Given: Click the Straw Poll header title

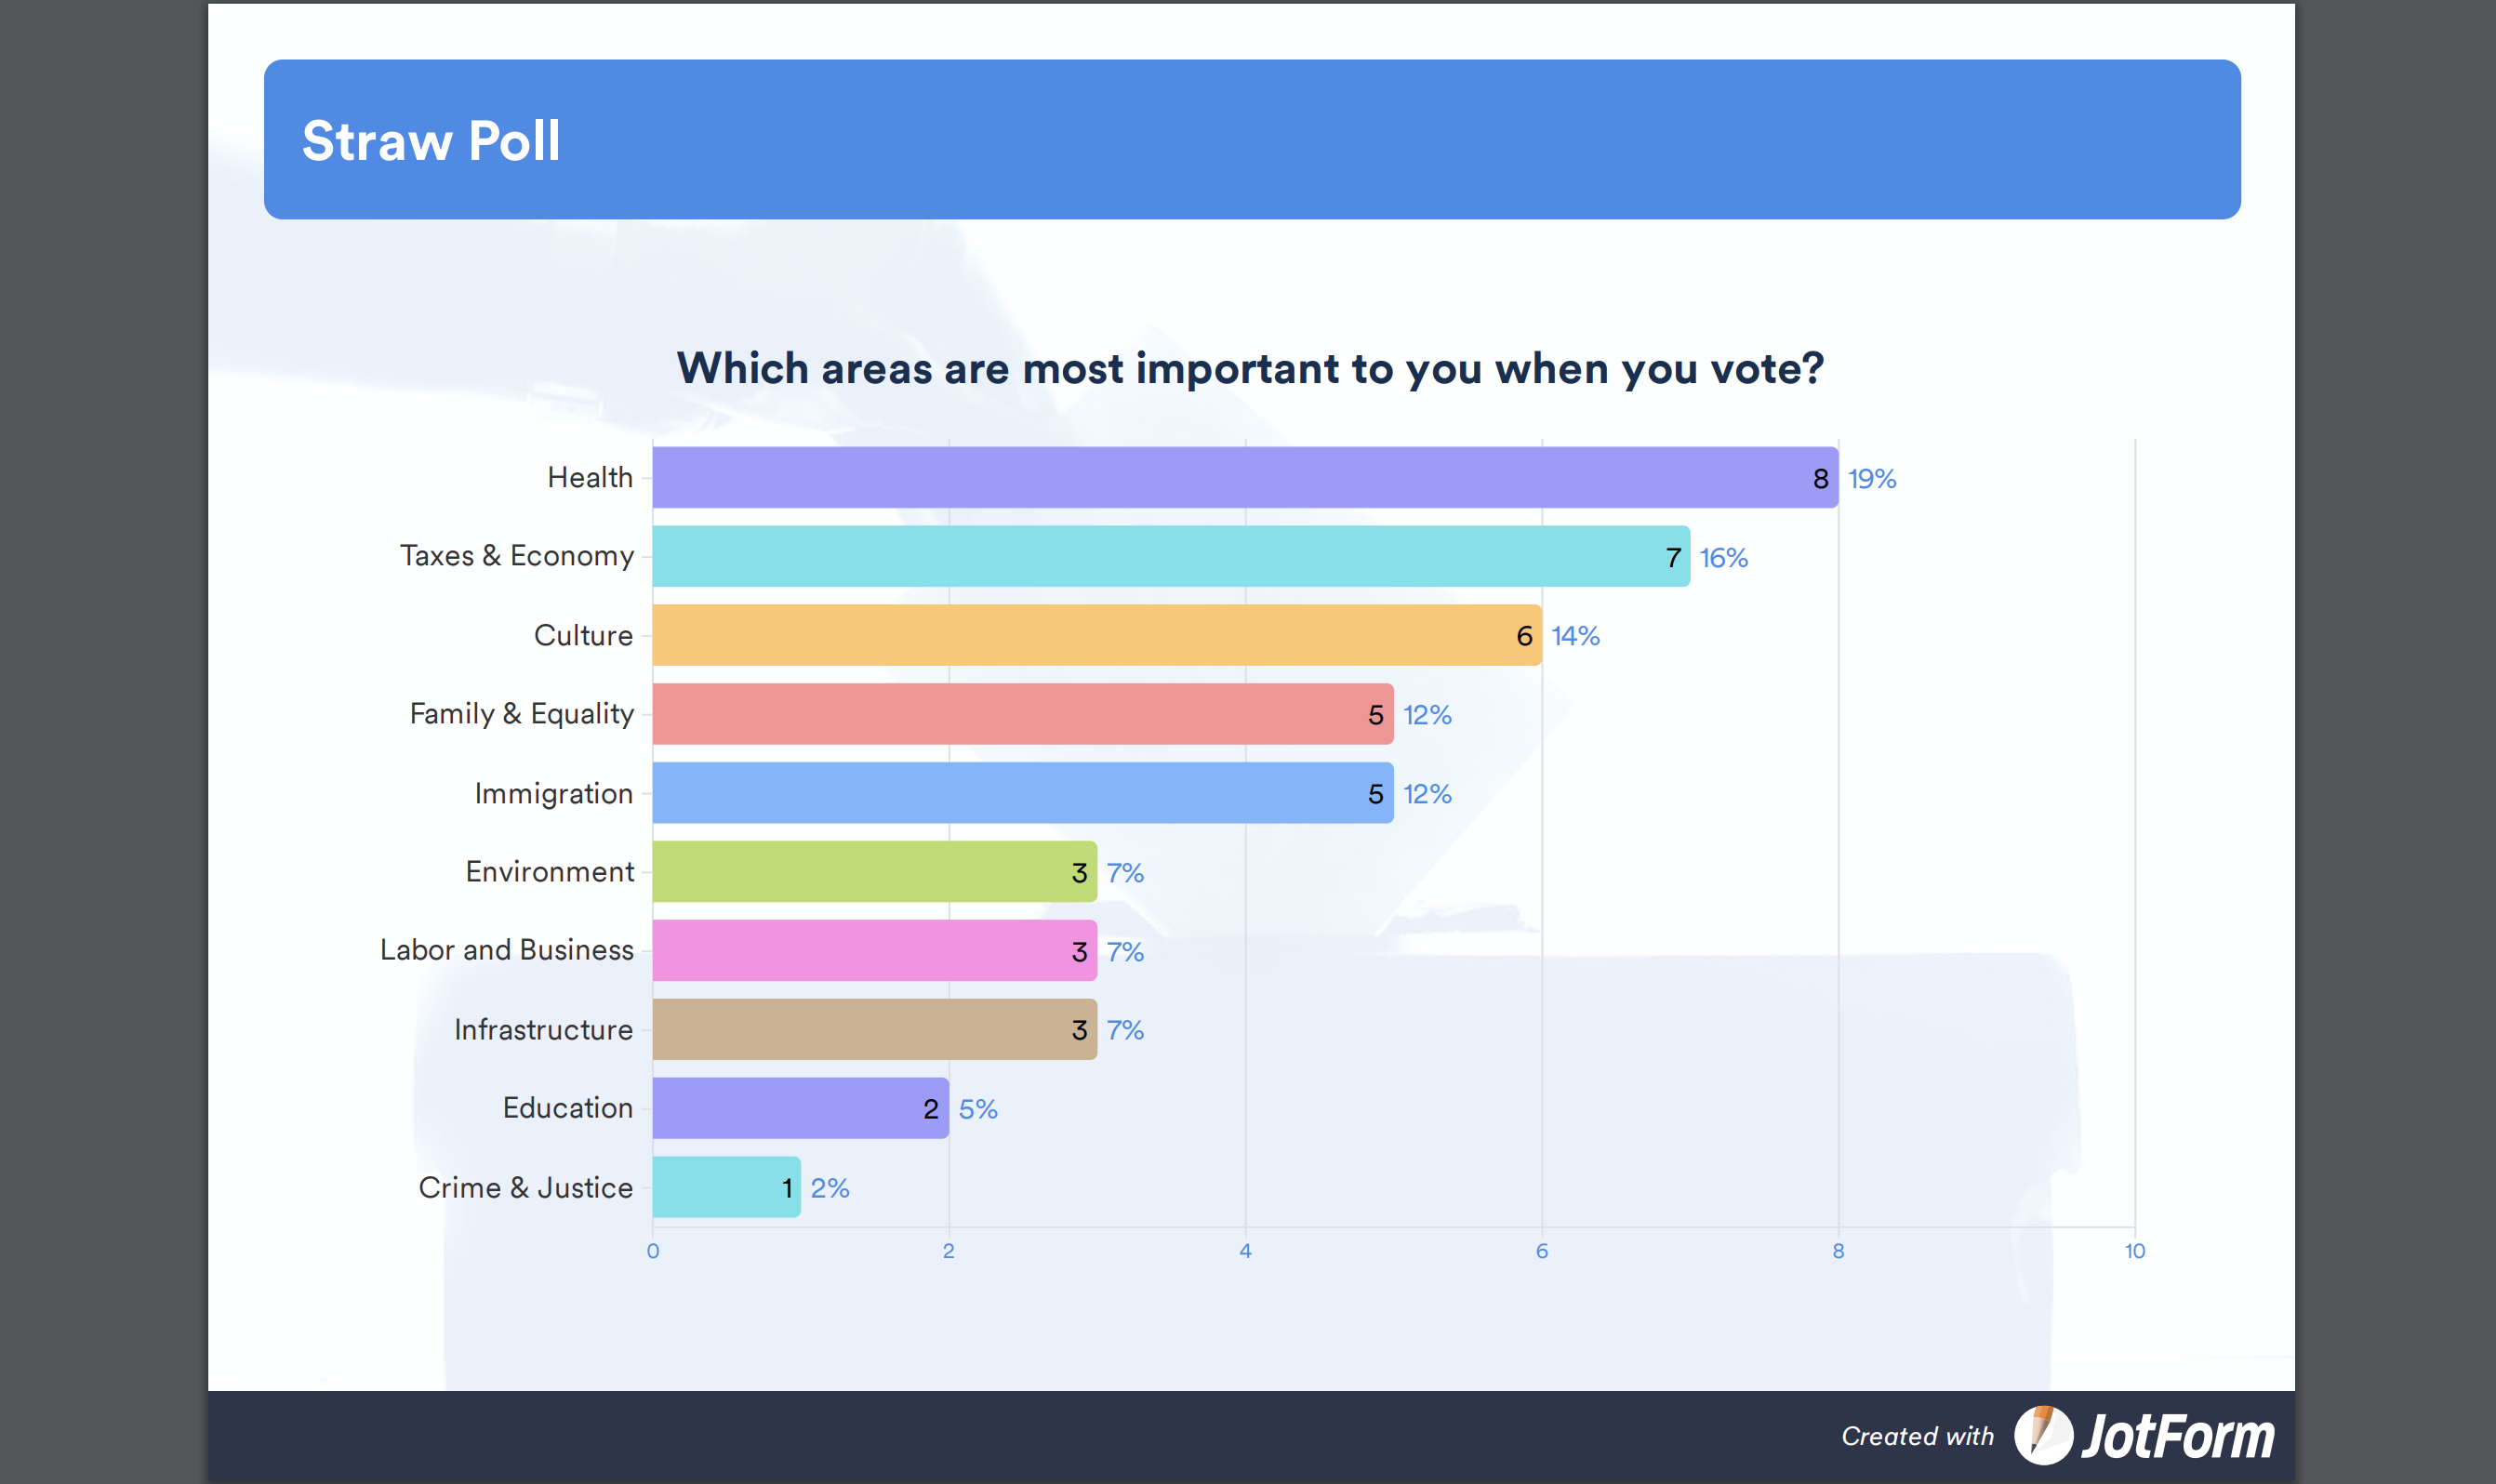Looking at the screenshot, I should coord(431,141).
